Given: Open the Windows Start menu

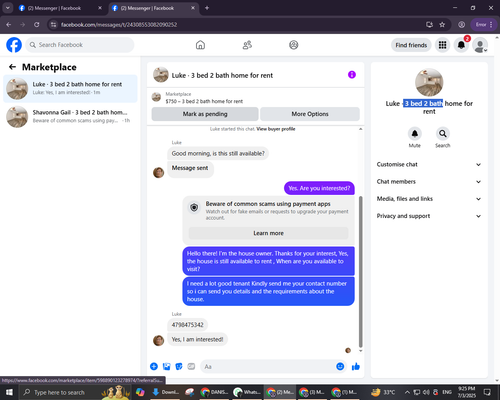Looking at the screenshot, I should coord(9,392).
